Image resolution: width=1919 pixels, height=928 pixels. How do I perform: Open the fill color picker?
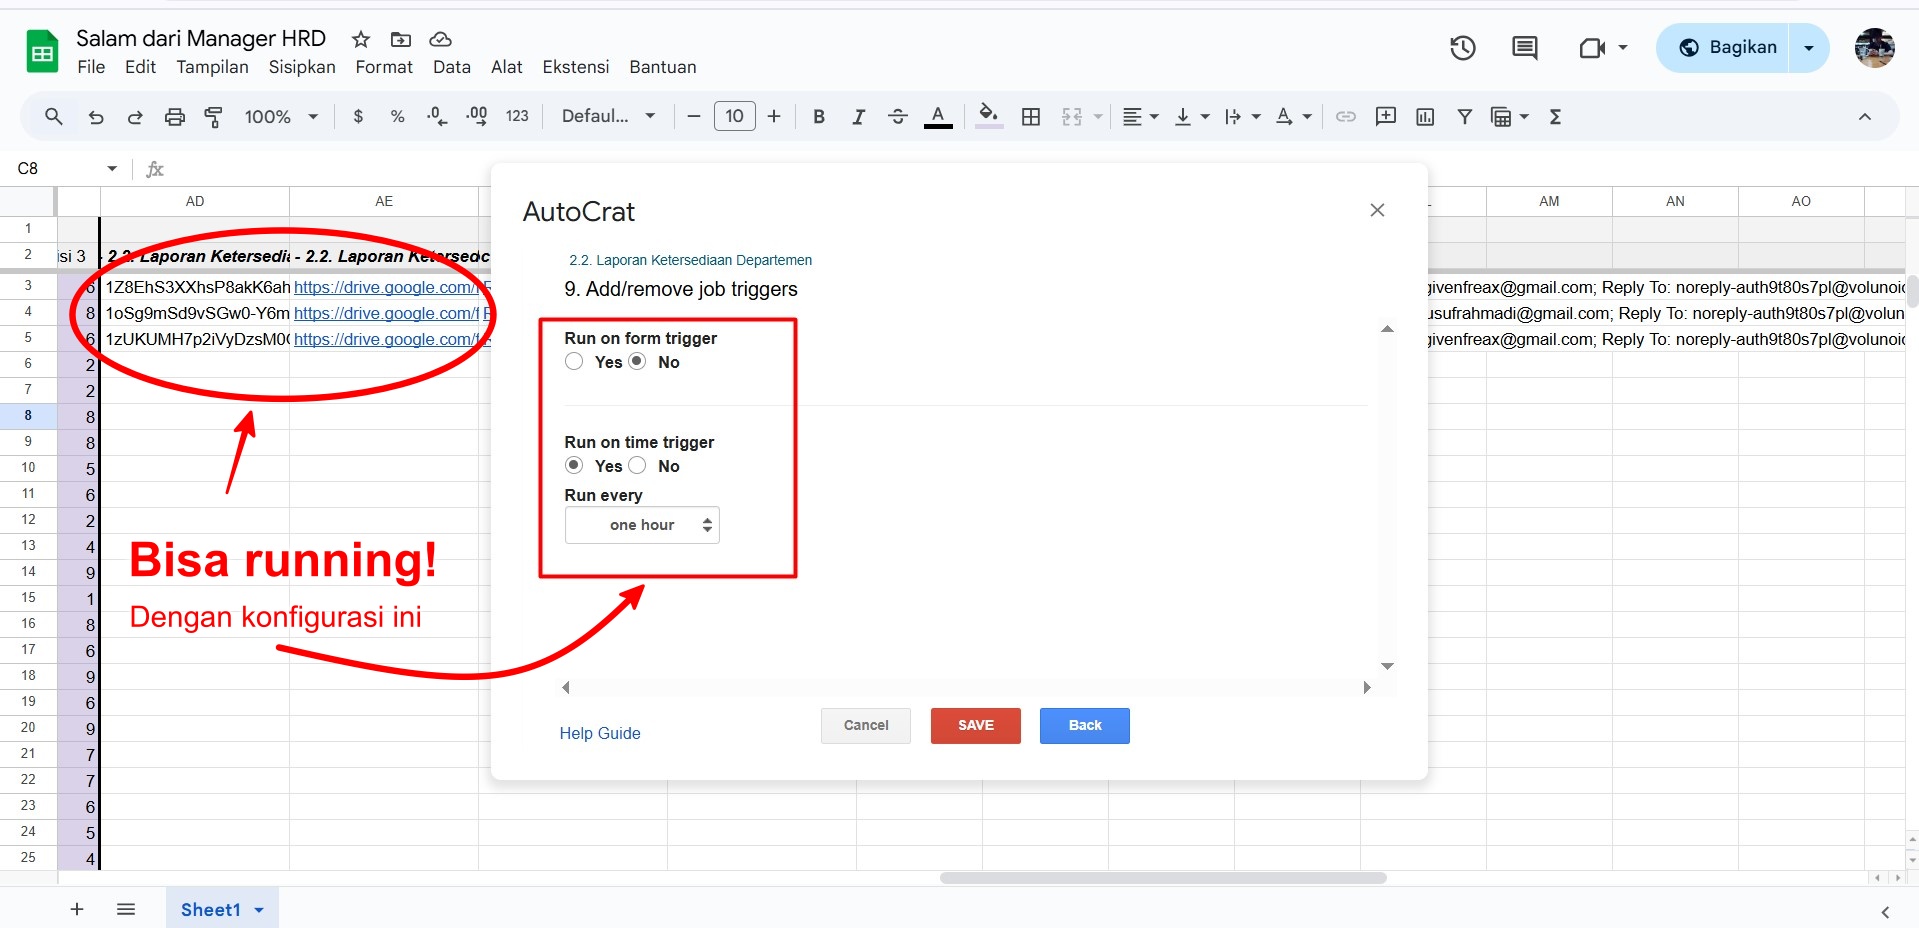pyautogui.click(x=988, y=116)
